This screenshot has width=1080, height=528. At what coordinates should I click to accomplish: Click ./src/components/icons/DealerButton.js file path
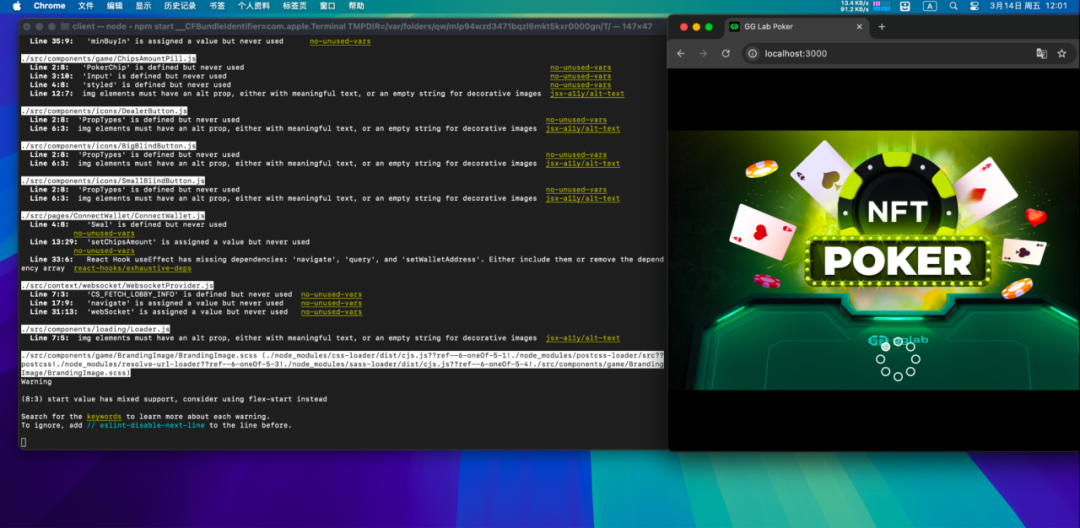[104, 111]
